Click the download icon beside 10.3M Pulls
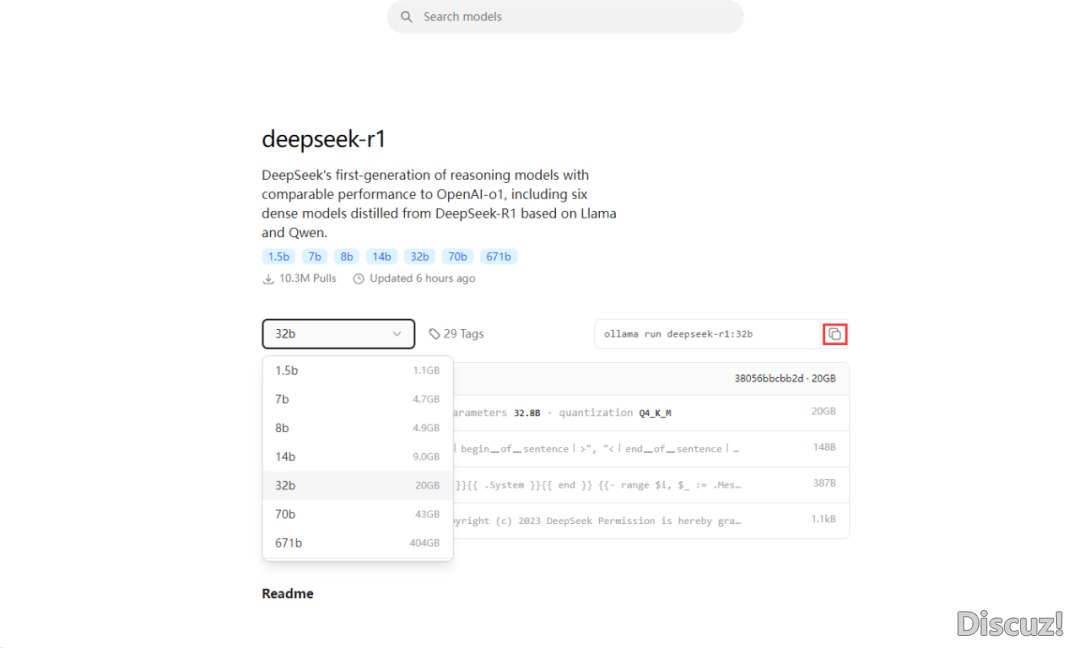The image size is (1080, 648). pyautogui.click(x=268, y=279)
